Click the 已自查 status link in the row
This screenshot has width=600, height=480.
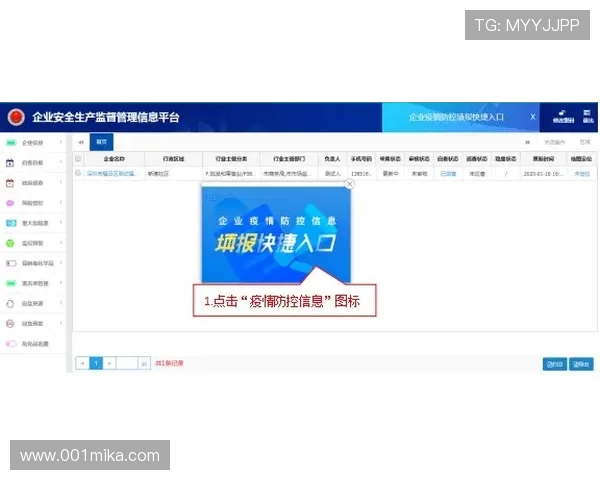[448, 174]
